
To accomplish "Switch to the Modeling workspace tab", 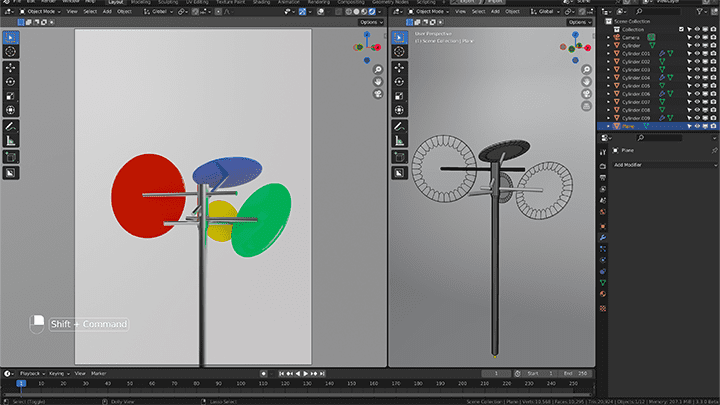I will point(141,2).
